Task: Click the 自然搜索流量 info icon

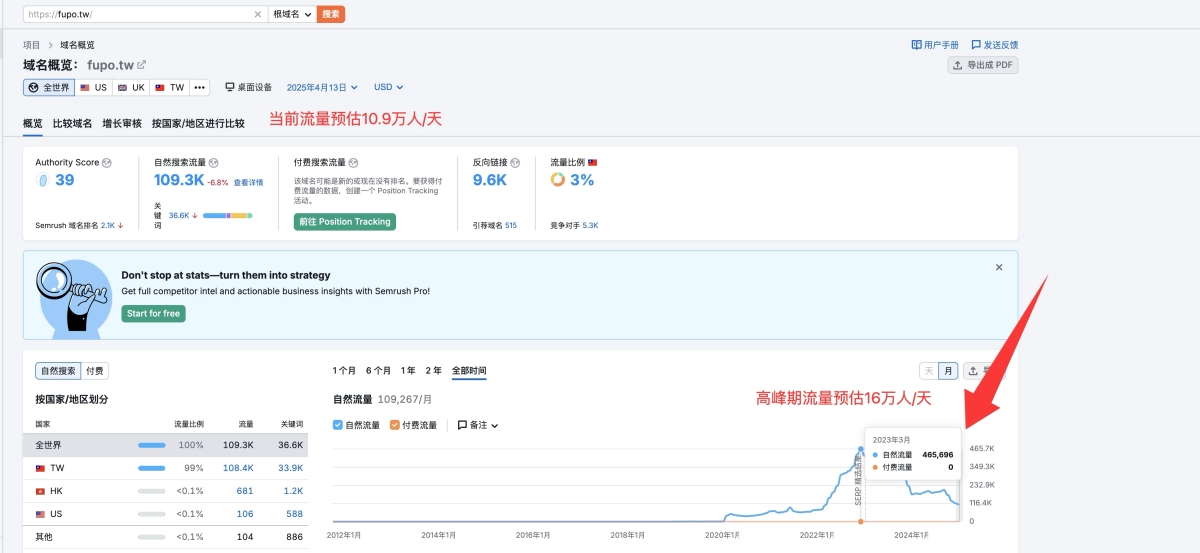Action: [212, 162]
